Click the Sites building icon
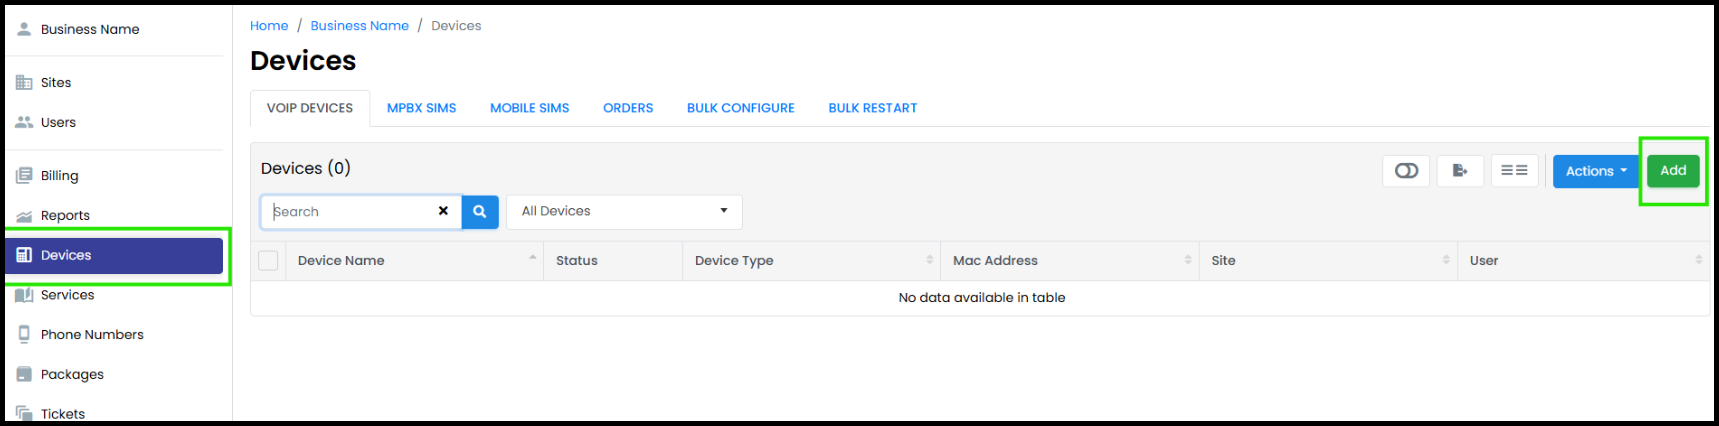 (24, 82)
